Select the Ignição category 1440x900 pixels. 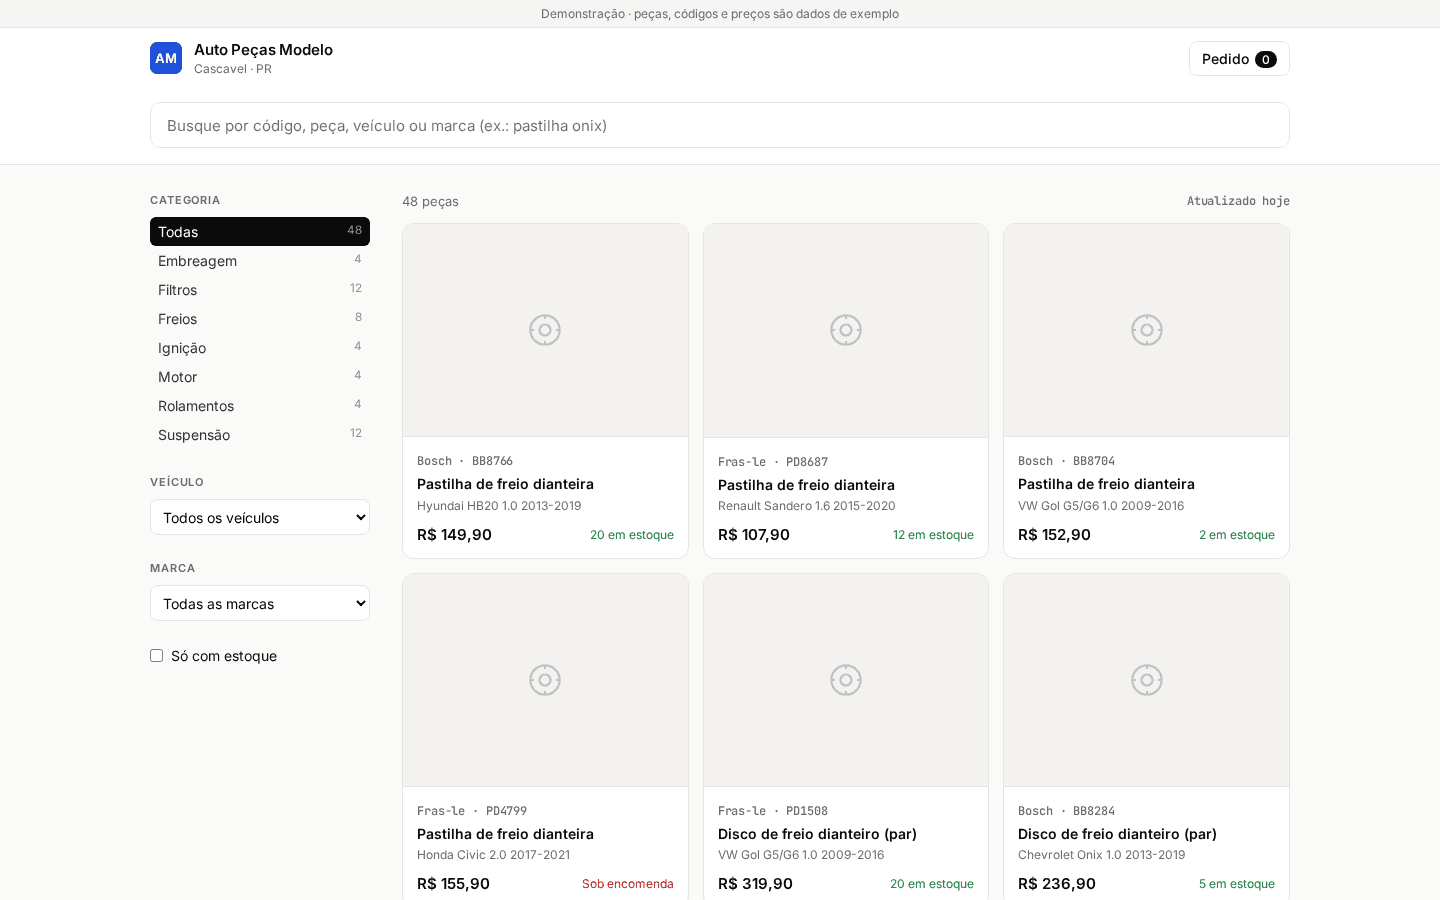pos(260,347)
